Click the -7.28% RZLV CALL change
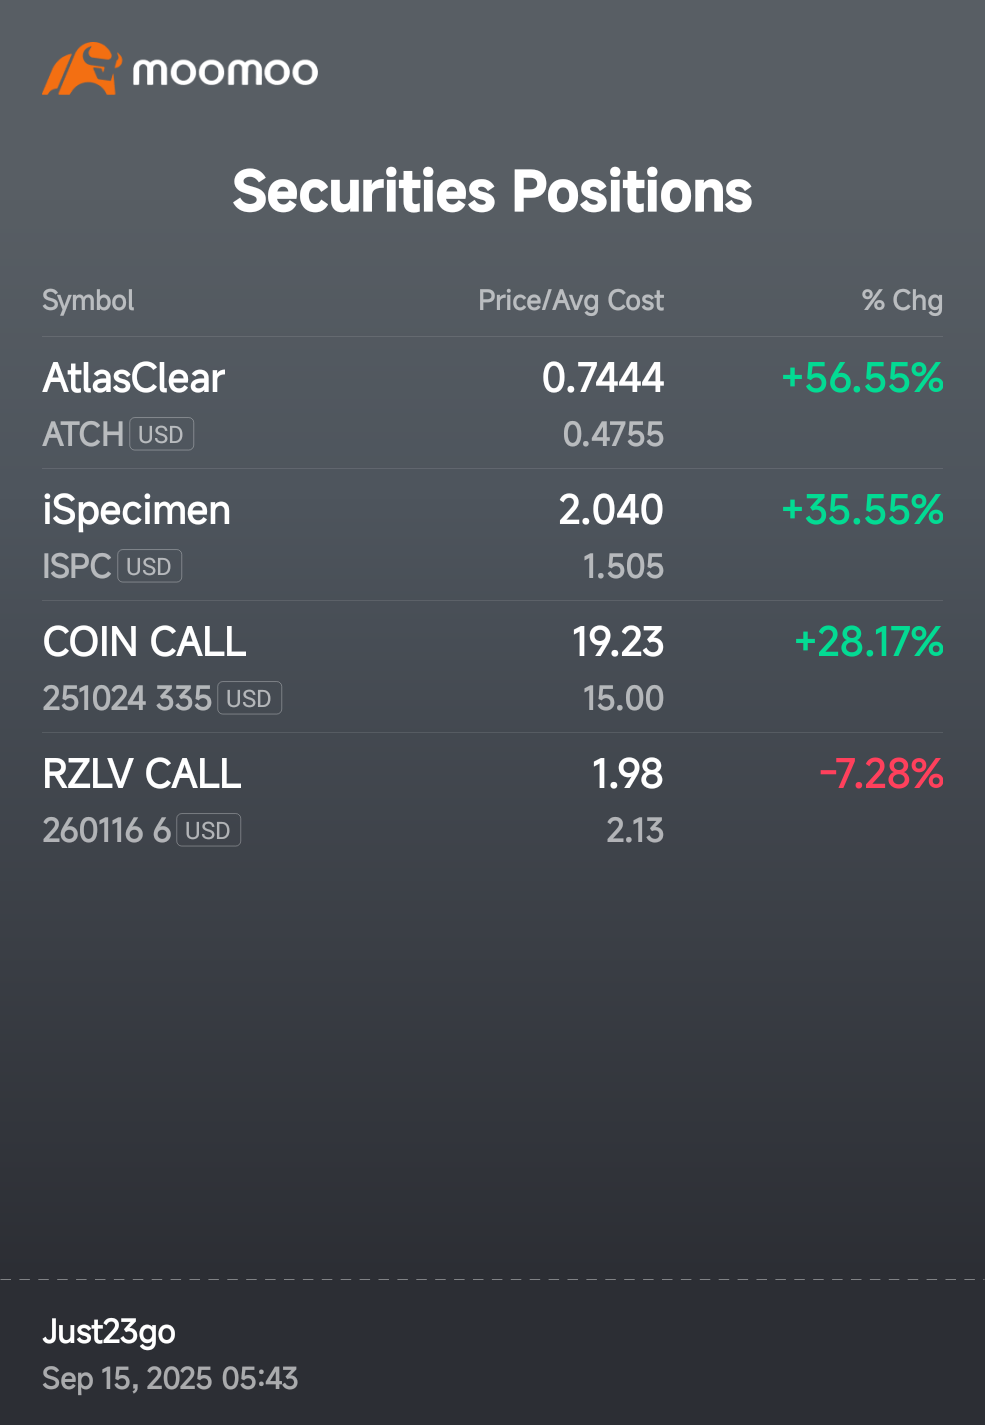 click(x=881, y=774)
